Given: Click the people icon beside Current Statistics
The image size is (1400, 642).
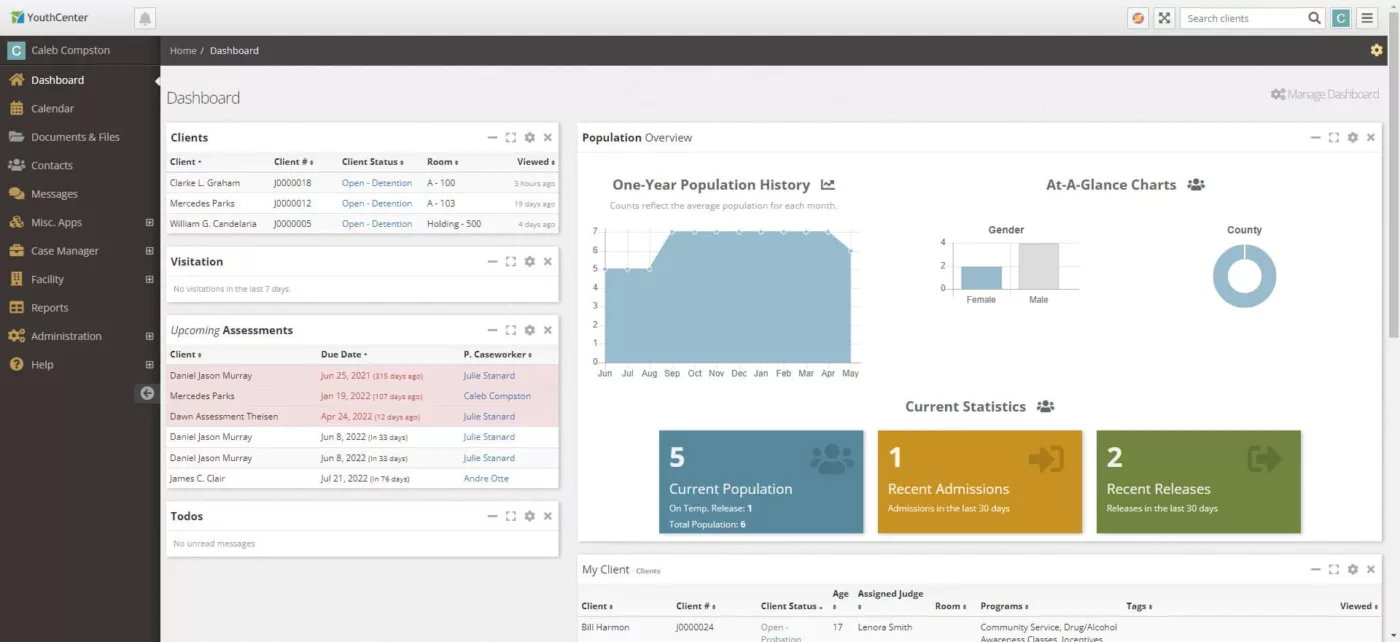Looking at the screenshot, I should pyautogui.click(x=1045, y=406).
